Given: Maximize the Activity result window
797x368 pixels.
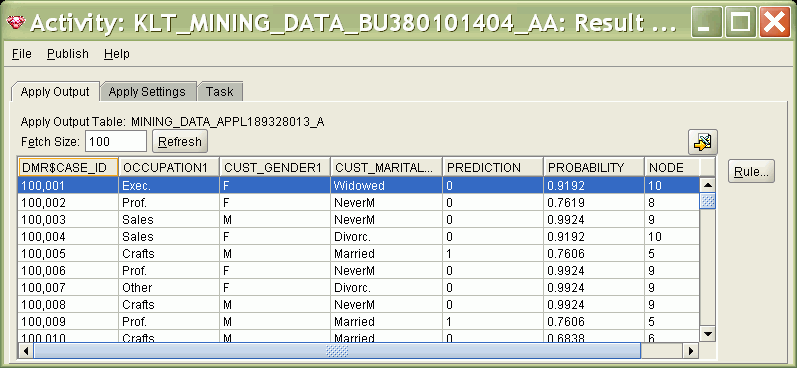Looking at the screenshot, I should (x=741, y=22).
